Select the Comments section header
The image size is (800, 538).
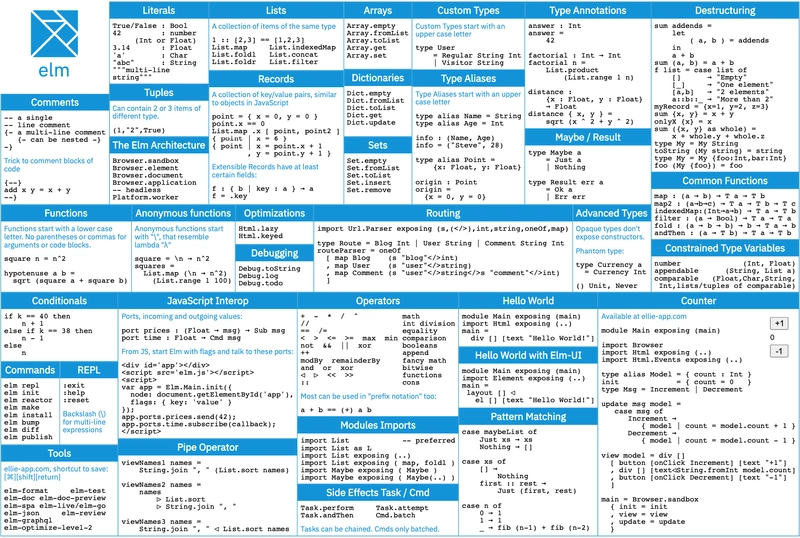[x=55, y=102]
